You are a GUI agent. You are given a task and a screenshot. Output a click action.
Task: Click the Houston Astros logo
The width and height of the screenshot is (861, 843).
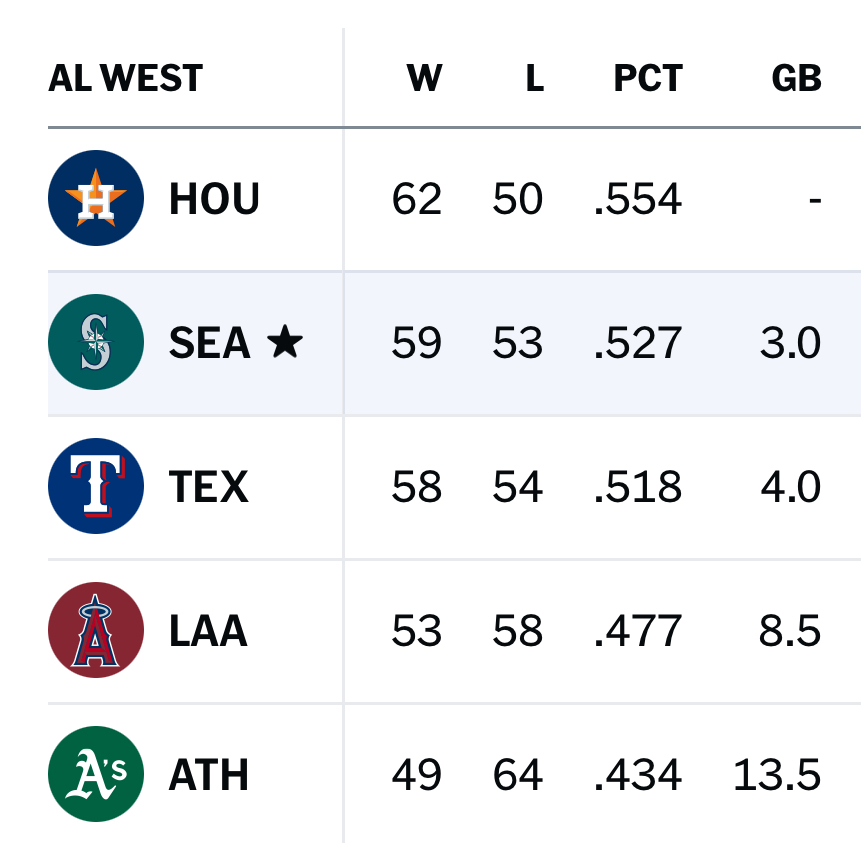pos(96,198)
